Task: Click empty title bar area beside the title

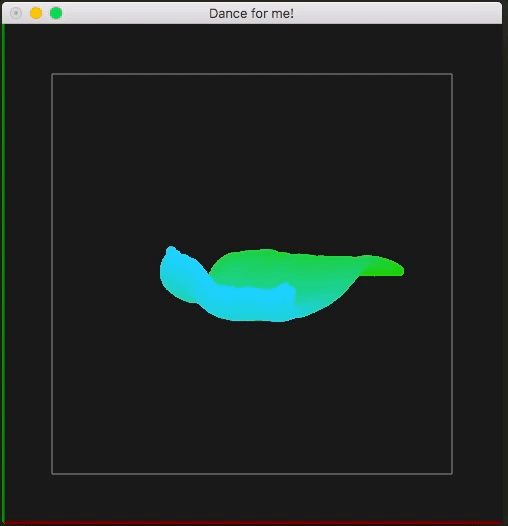Action: click(x=396, y=13)
